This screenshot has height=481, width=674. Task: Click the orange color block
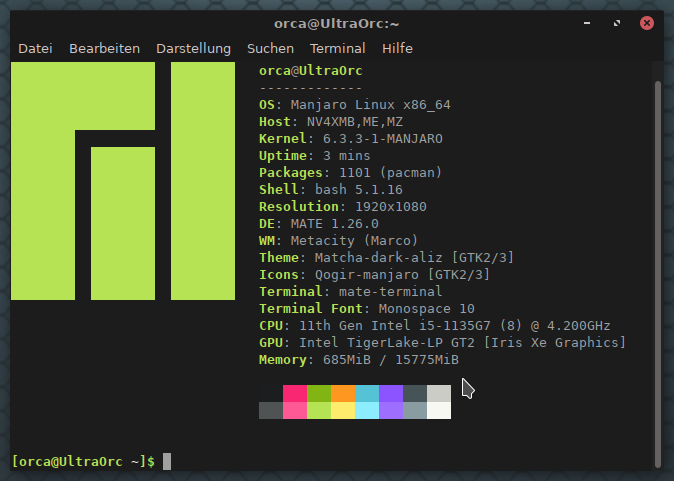click(x=343, y=393)
